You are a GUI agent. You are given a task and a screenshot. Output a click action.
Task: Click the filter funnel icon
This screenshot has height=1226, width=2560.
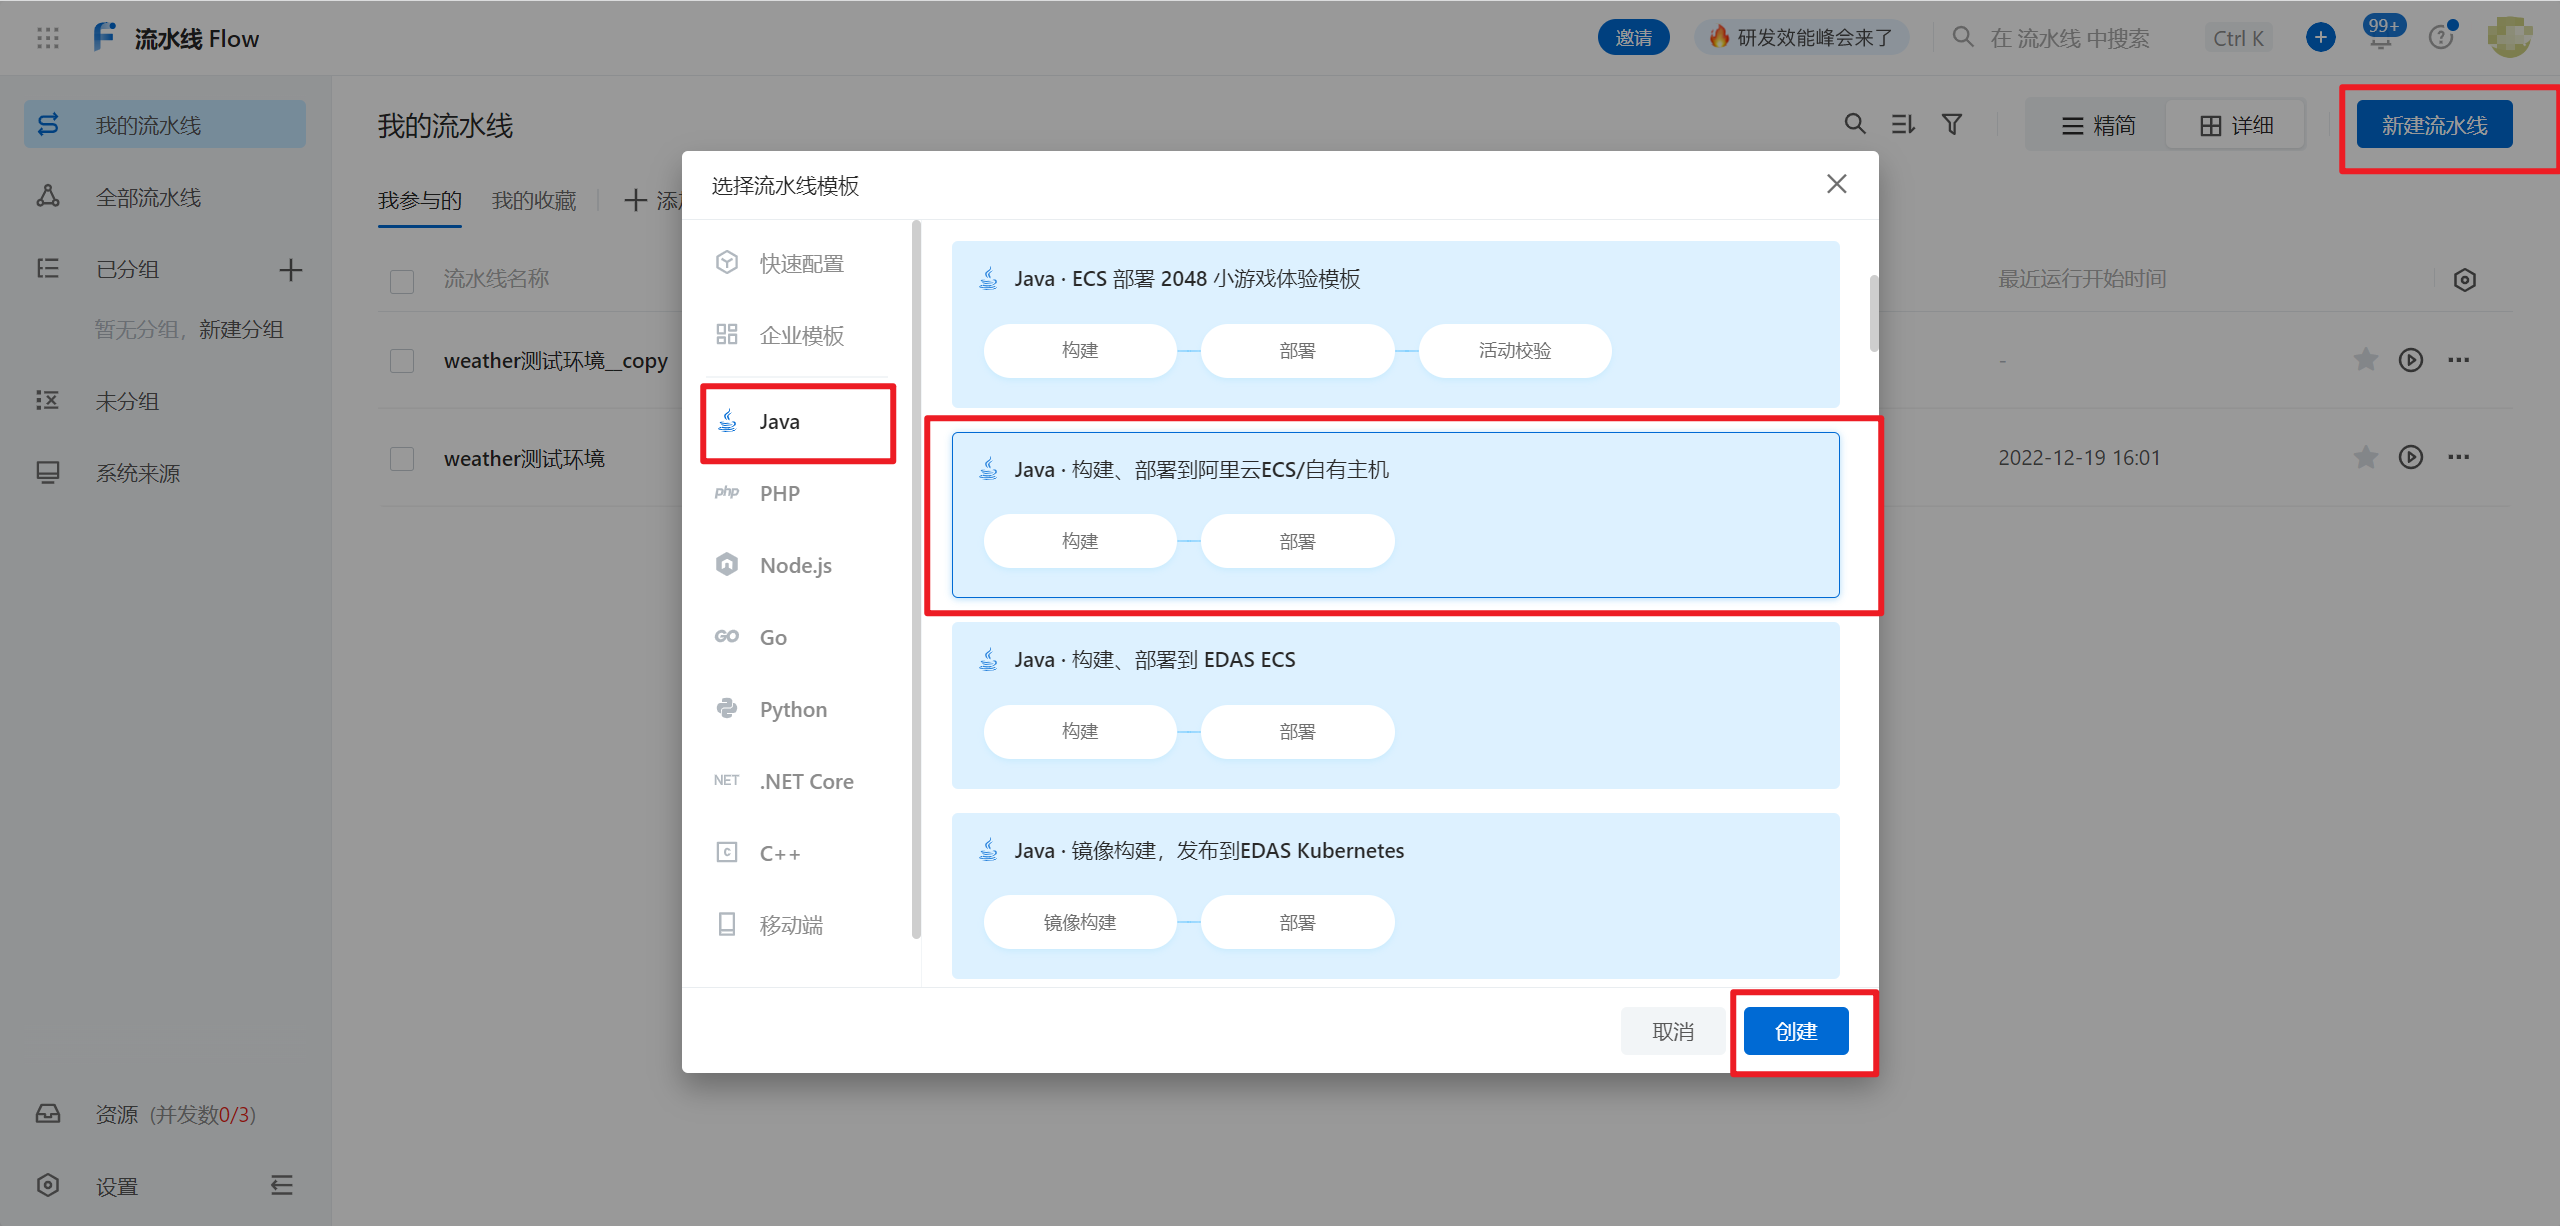point(1951,124)
